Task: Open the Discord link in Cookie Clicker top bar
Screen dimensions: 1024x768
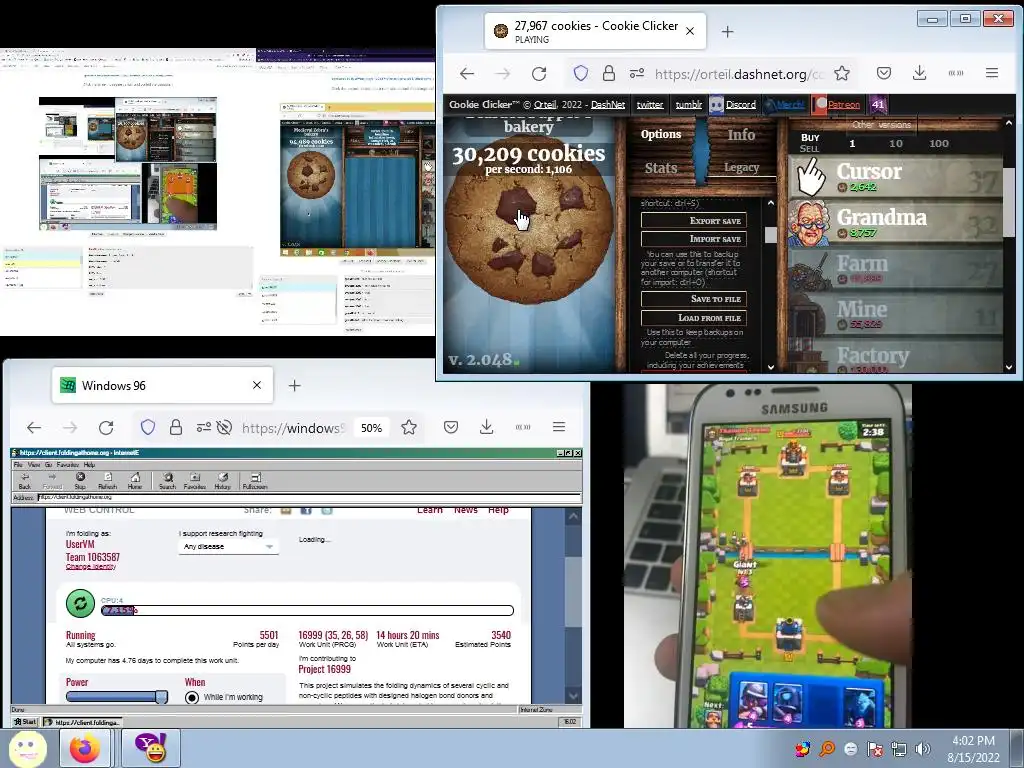Action: 741,104
